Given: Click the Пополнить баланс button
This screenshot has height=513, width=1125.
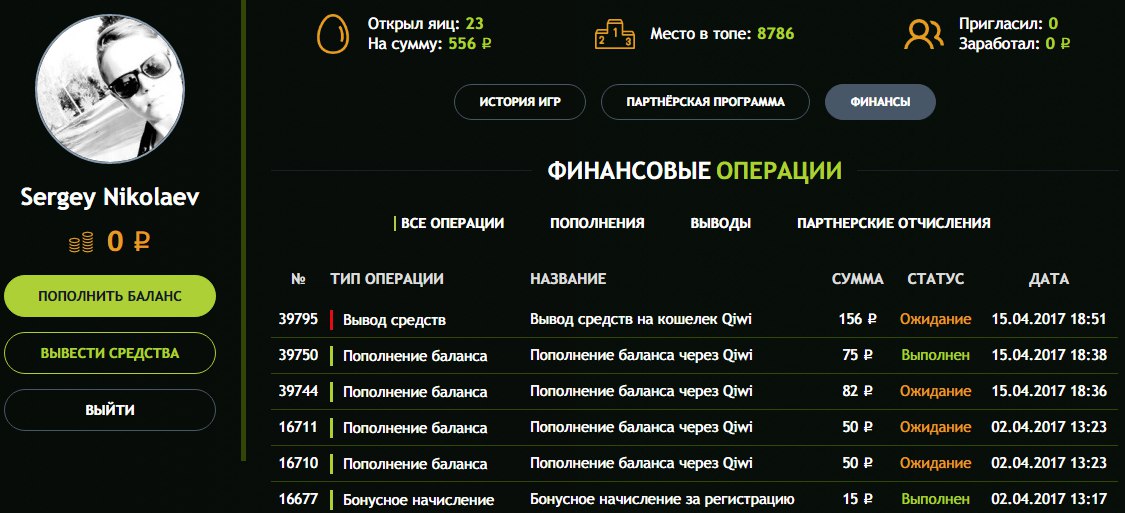Looking at the screenshot, I should coord(110,296).
